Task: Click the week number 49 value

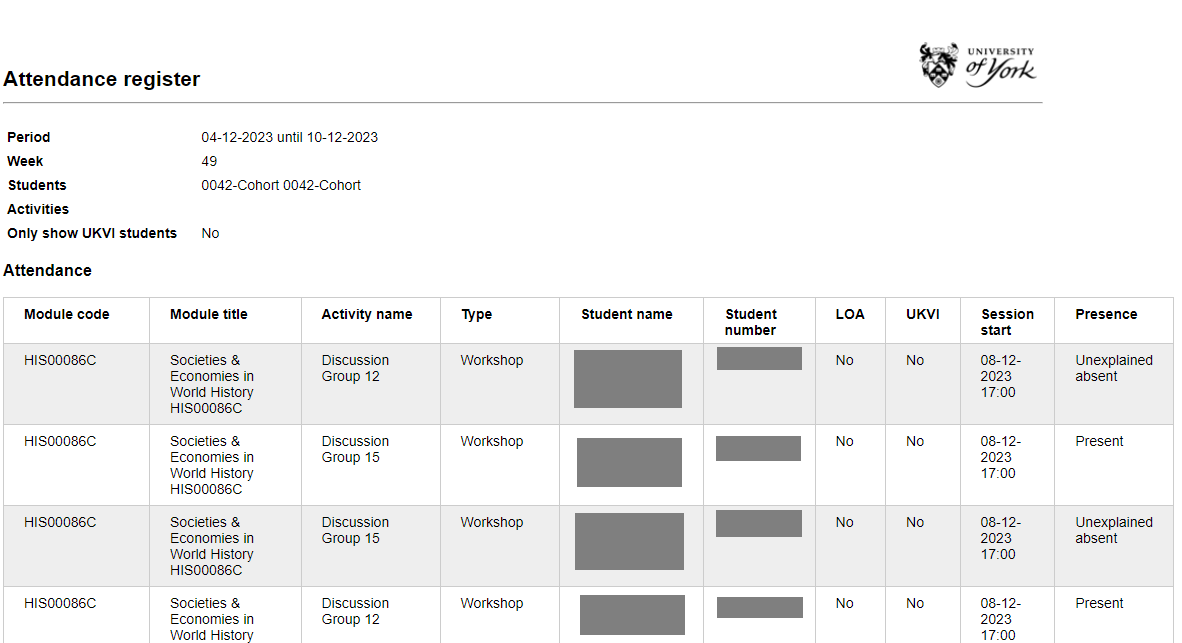Action: [209, 161]
